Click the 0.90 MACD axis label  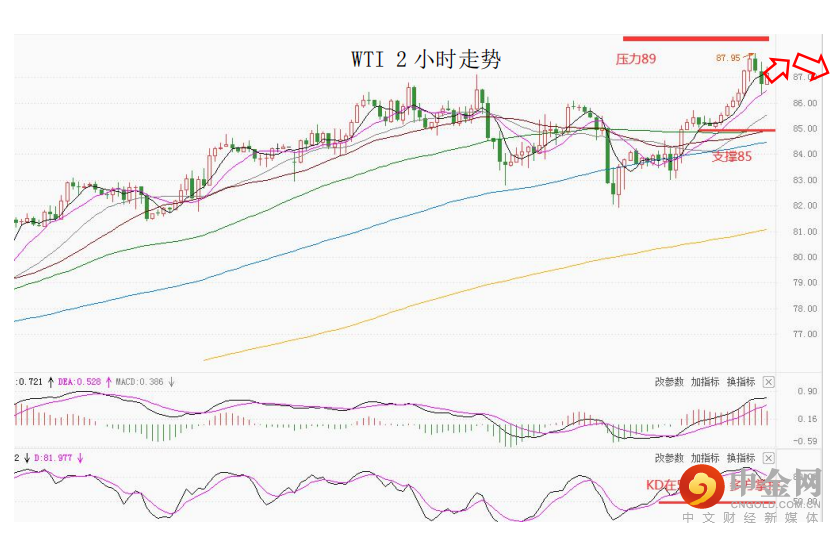click(x=807, y=391)
